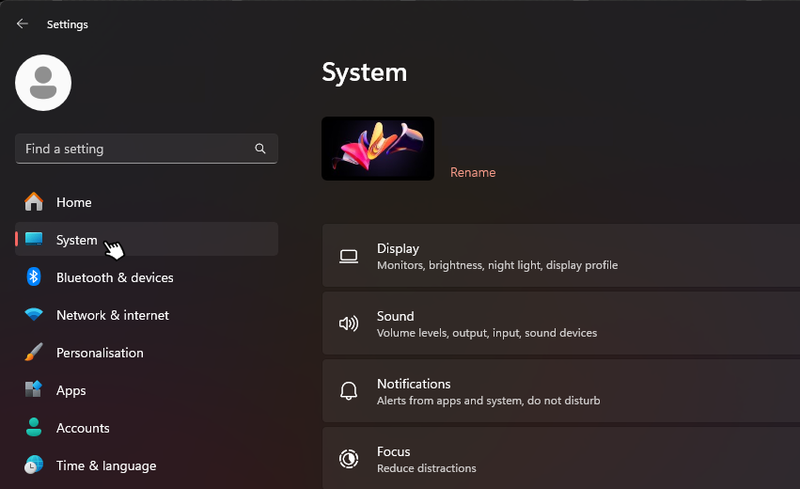This screenshot has width=800, height=489.
Task: Focus the Find a setting search box
Action: pos(135,149)
